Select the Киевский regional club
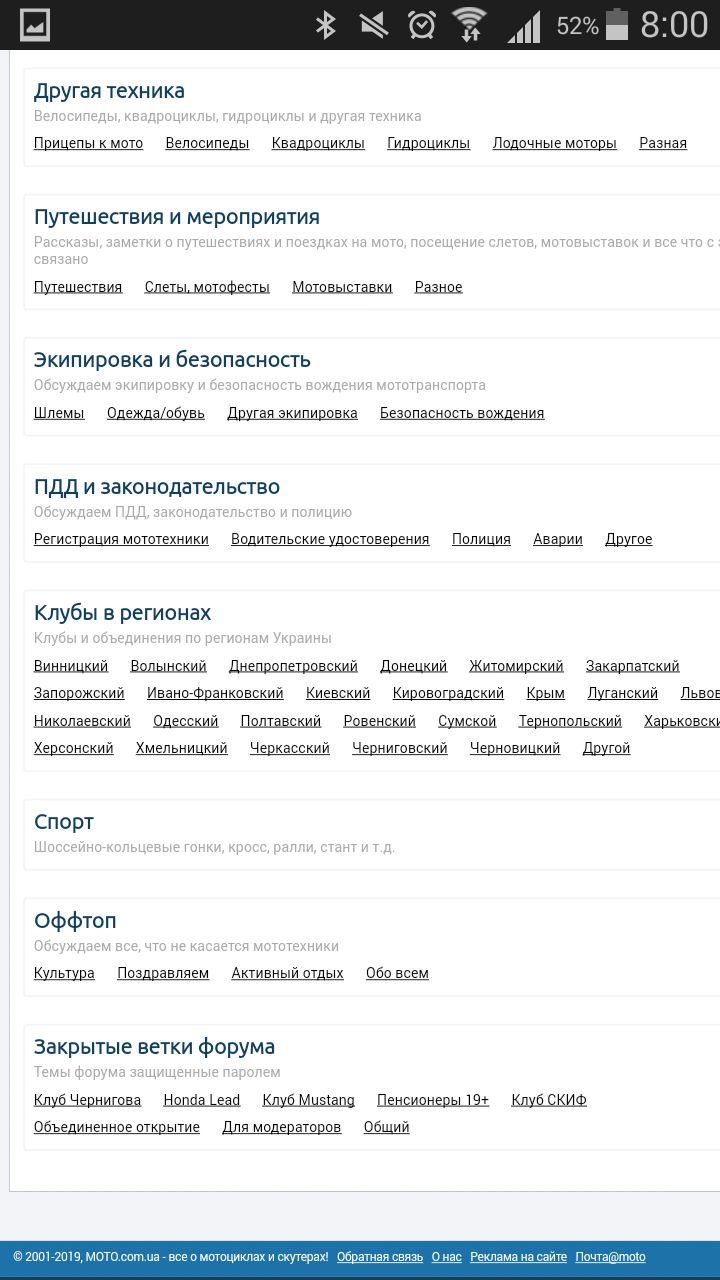The width and height of the screenshot is (720, 1280). point(338,693)
